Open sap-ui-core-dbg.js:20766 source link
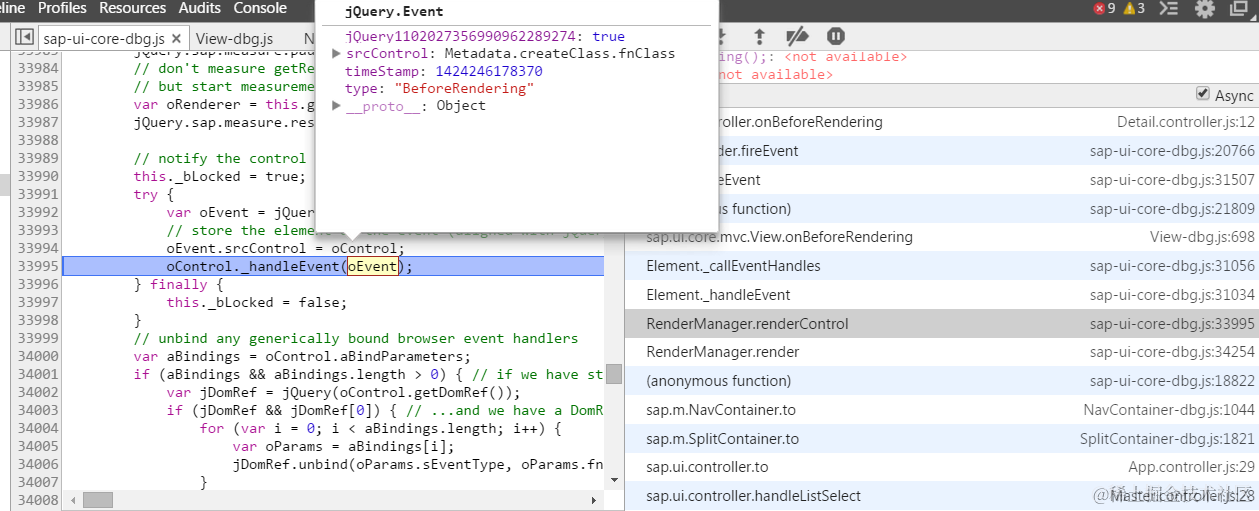Screen dimensions: 1259x511 tap(1172, 151)
